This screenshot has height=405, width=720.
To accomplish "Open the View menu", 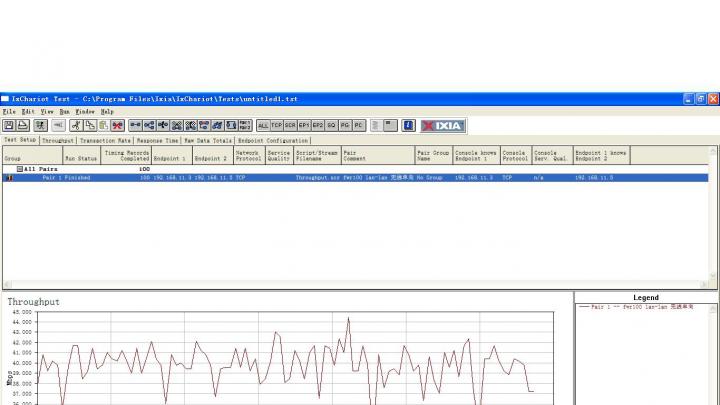I will click(47, 112).
